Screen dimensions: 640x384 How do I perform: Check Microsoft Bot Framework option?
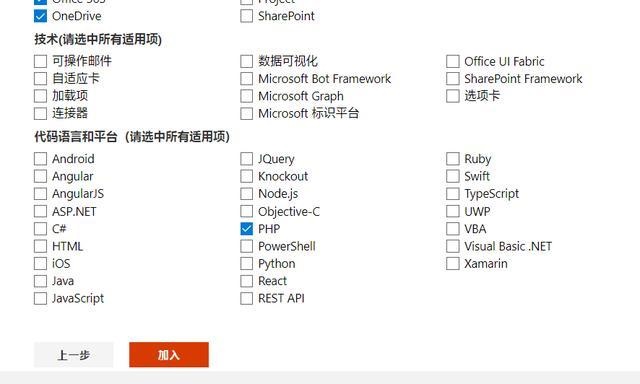pyautogui.click(x=247, y=78)
